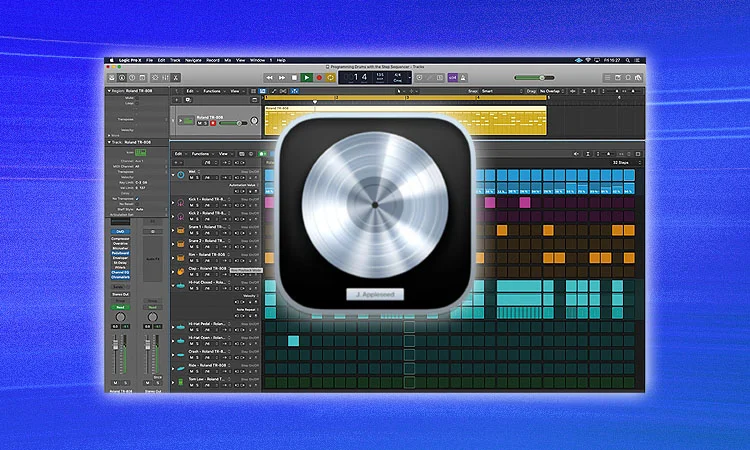Click the Clap row instrument icon
This screenshot has height=450, width=750.
[x=180, y=269]
